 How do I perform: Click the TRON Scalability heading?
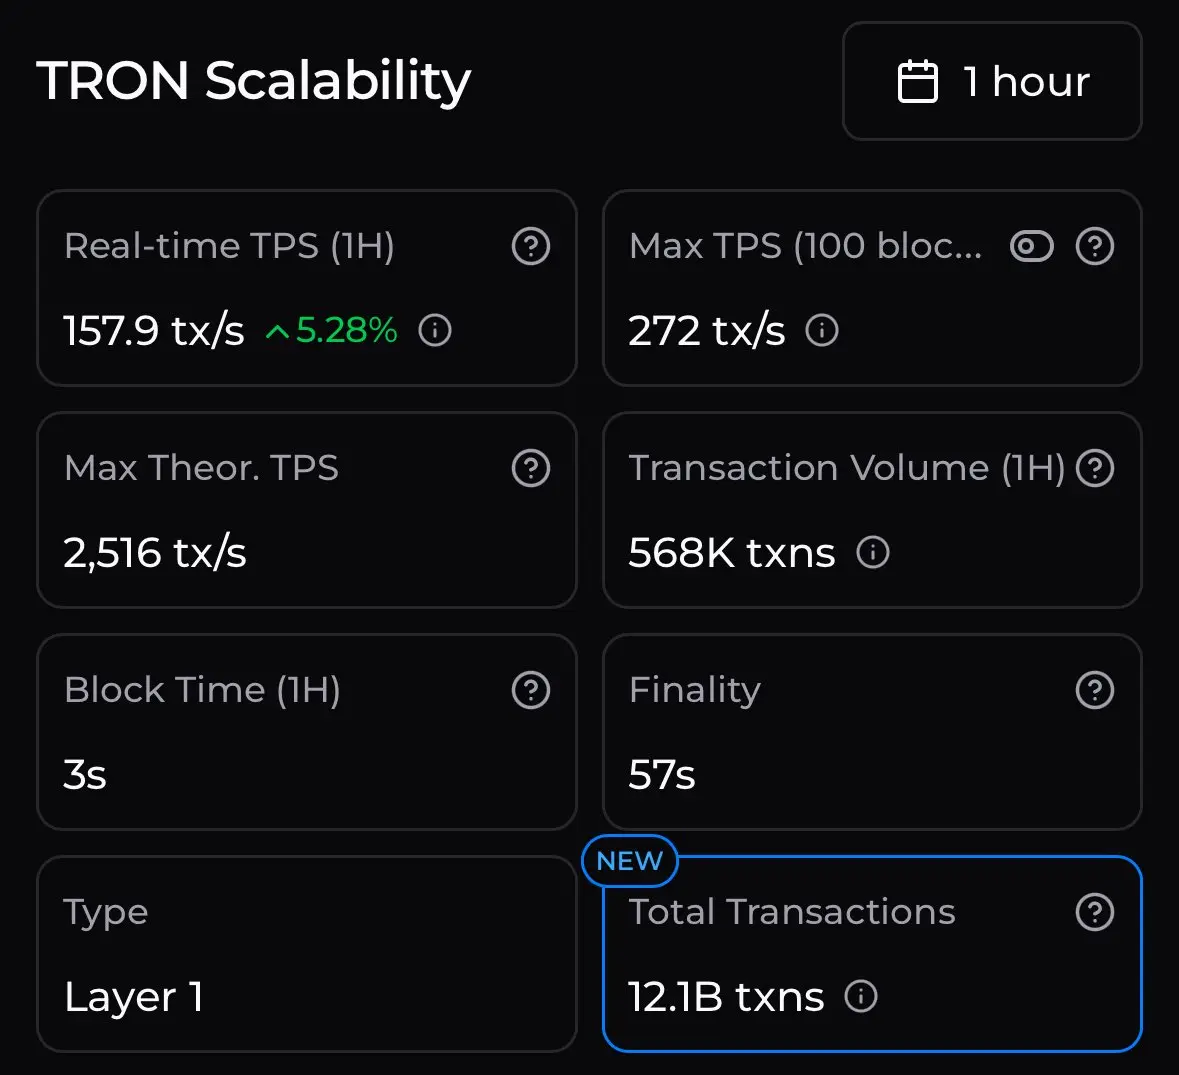pyautogui.click(x=254, y=81)
